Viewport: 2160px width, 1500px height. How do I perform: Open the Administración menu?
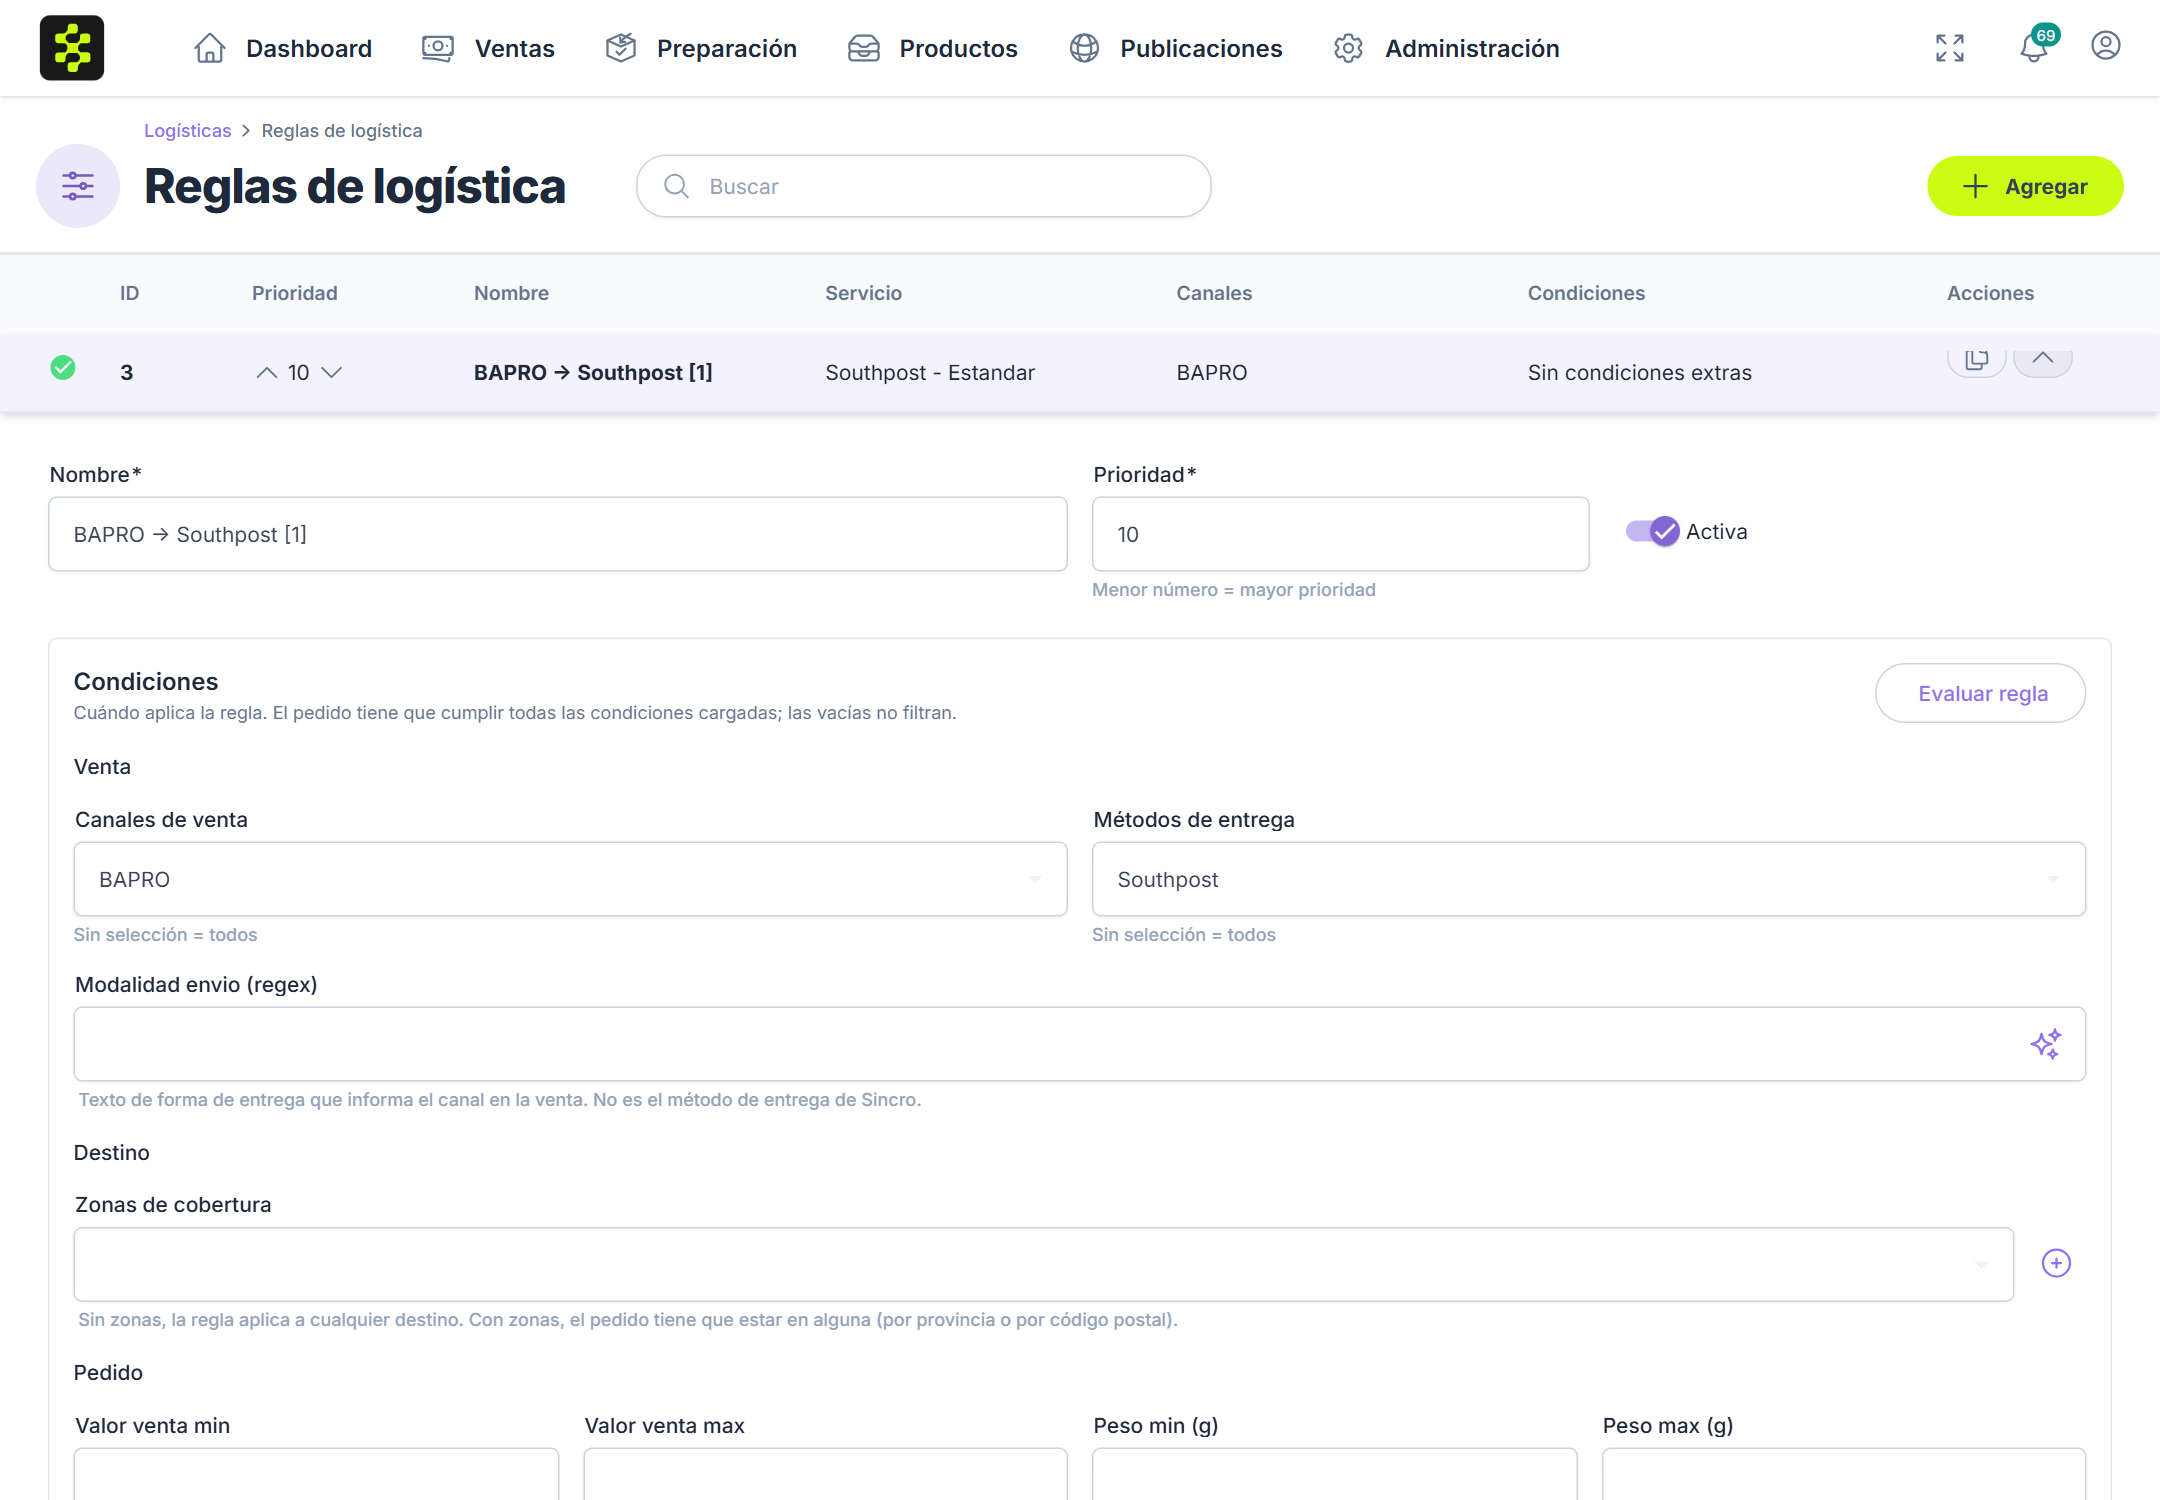pos(1446,48)
